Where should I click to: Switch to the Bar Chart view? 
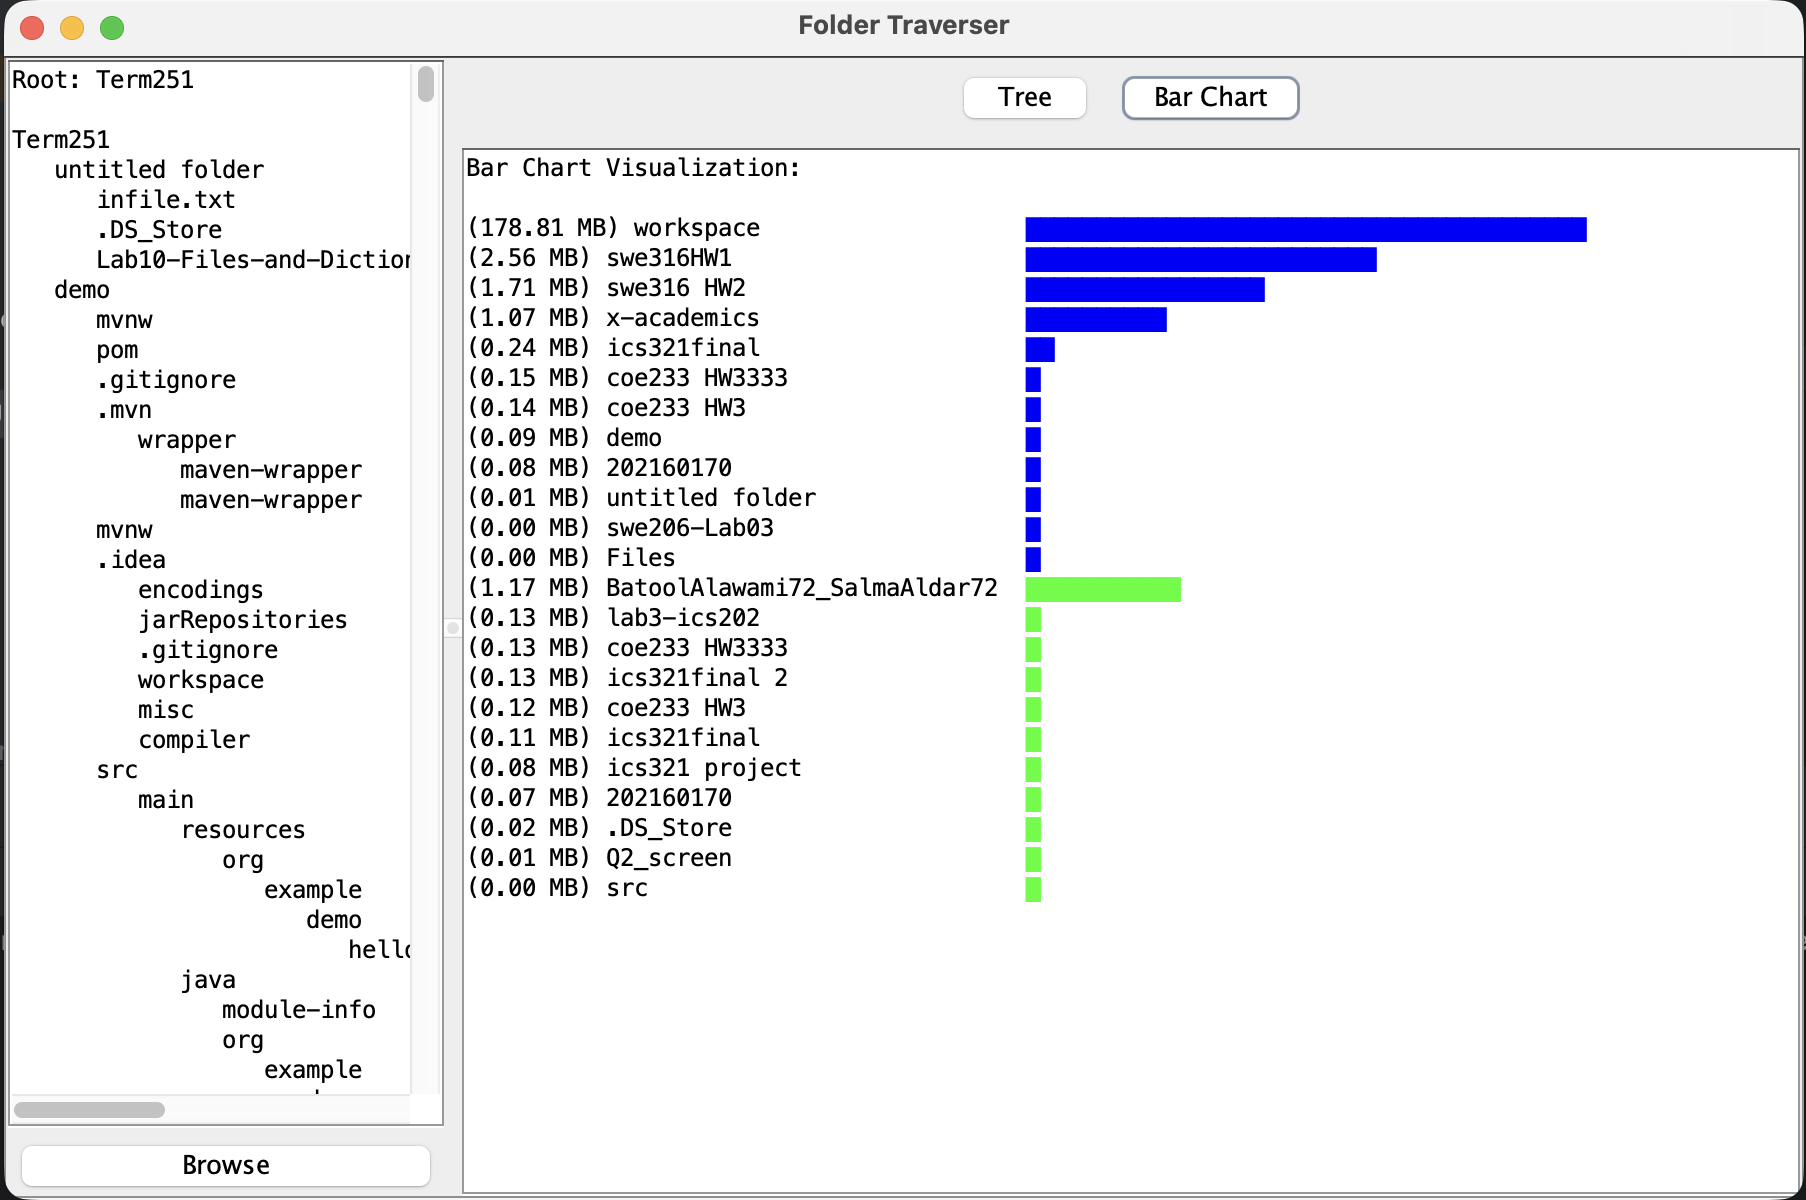1209,97
